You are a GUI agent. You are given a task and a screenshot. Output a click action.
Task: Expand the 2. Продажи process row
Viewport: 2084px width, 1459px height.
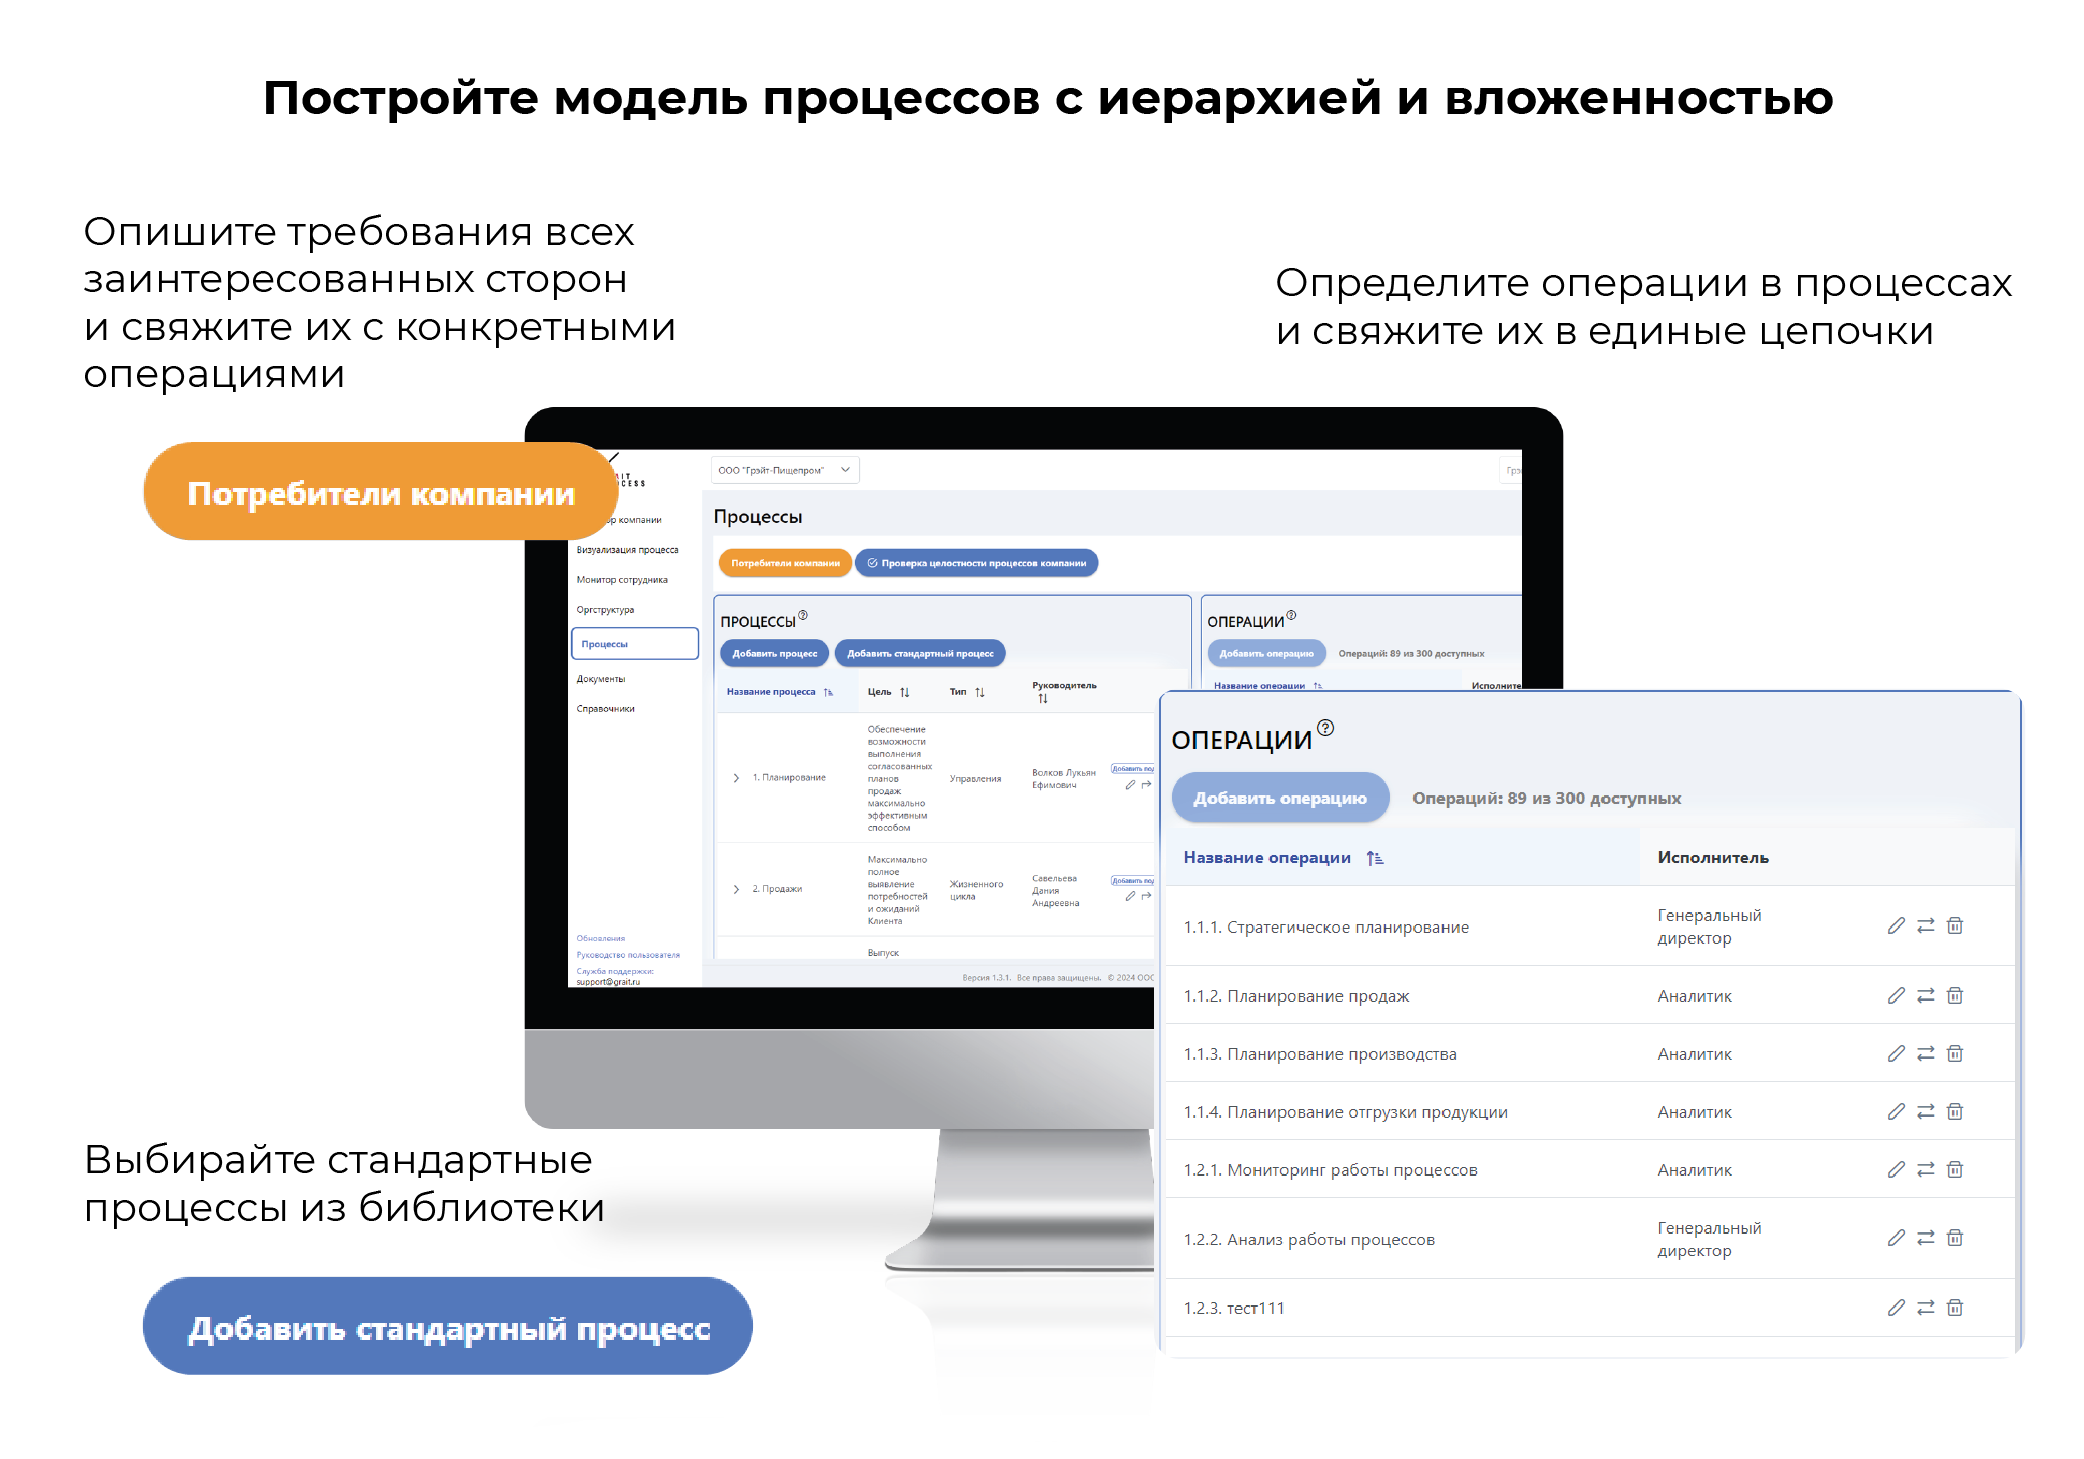click(x=736, y=889)
